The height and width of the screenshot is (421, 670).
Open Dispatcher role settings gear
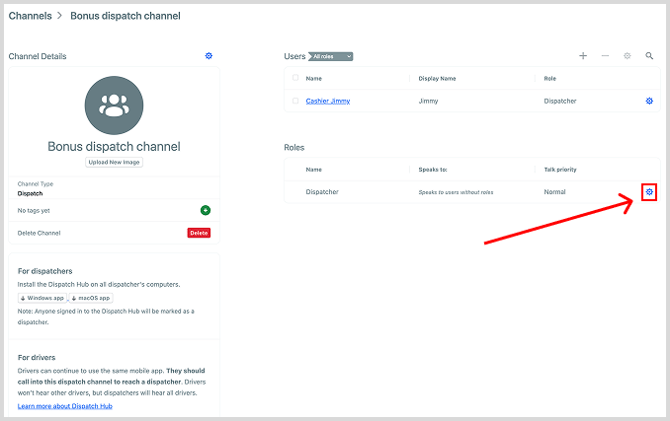pyautogui.click(x=649, y=192)
